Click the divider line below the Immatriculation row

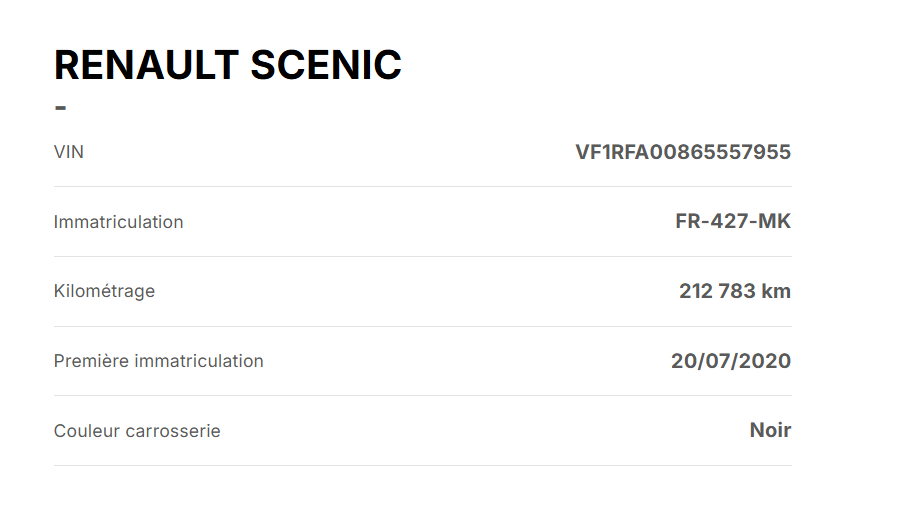pyautogui.click(x=422, y=256)
